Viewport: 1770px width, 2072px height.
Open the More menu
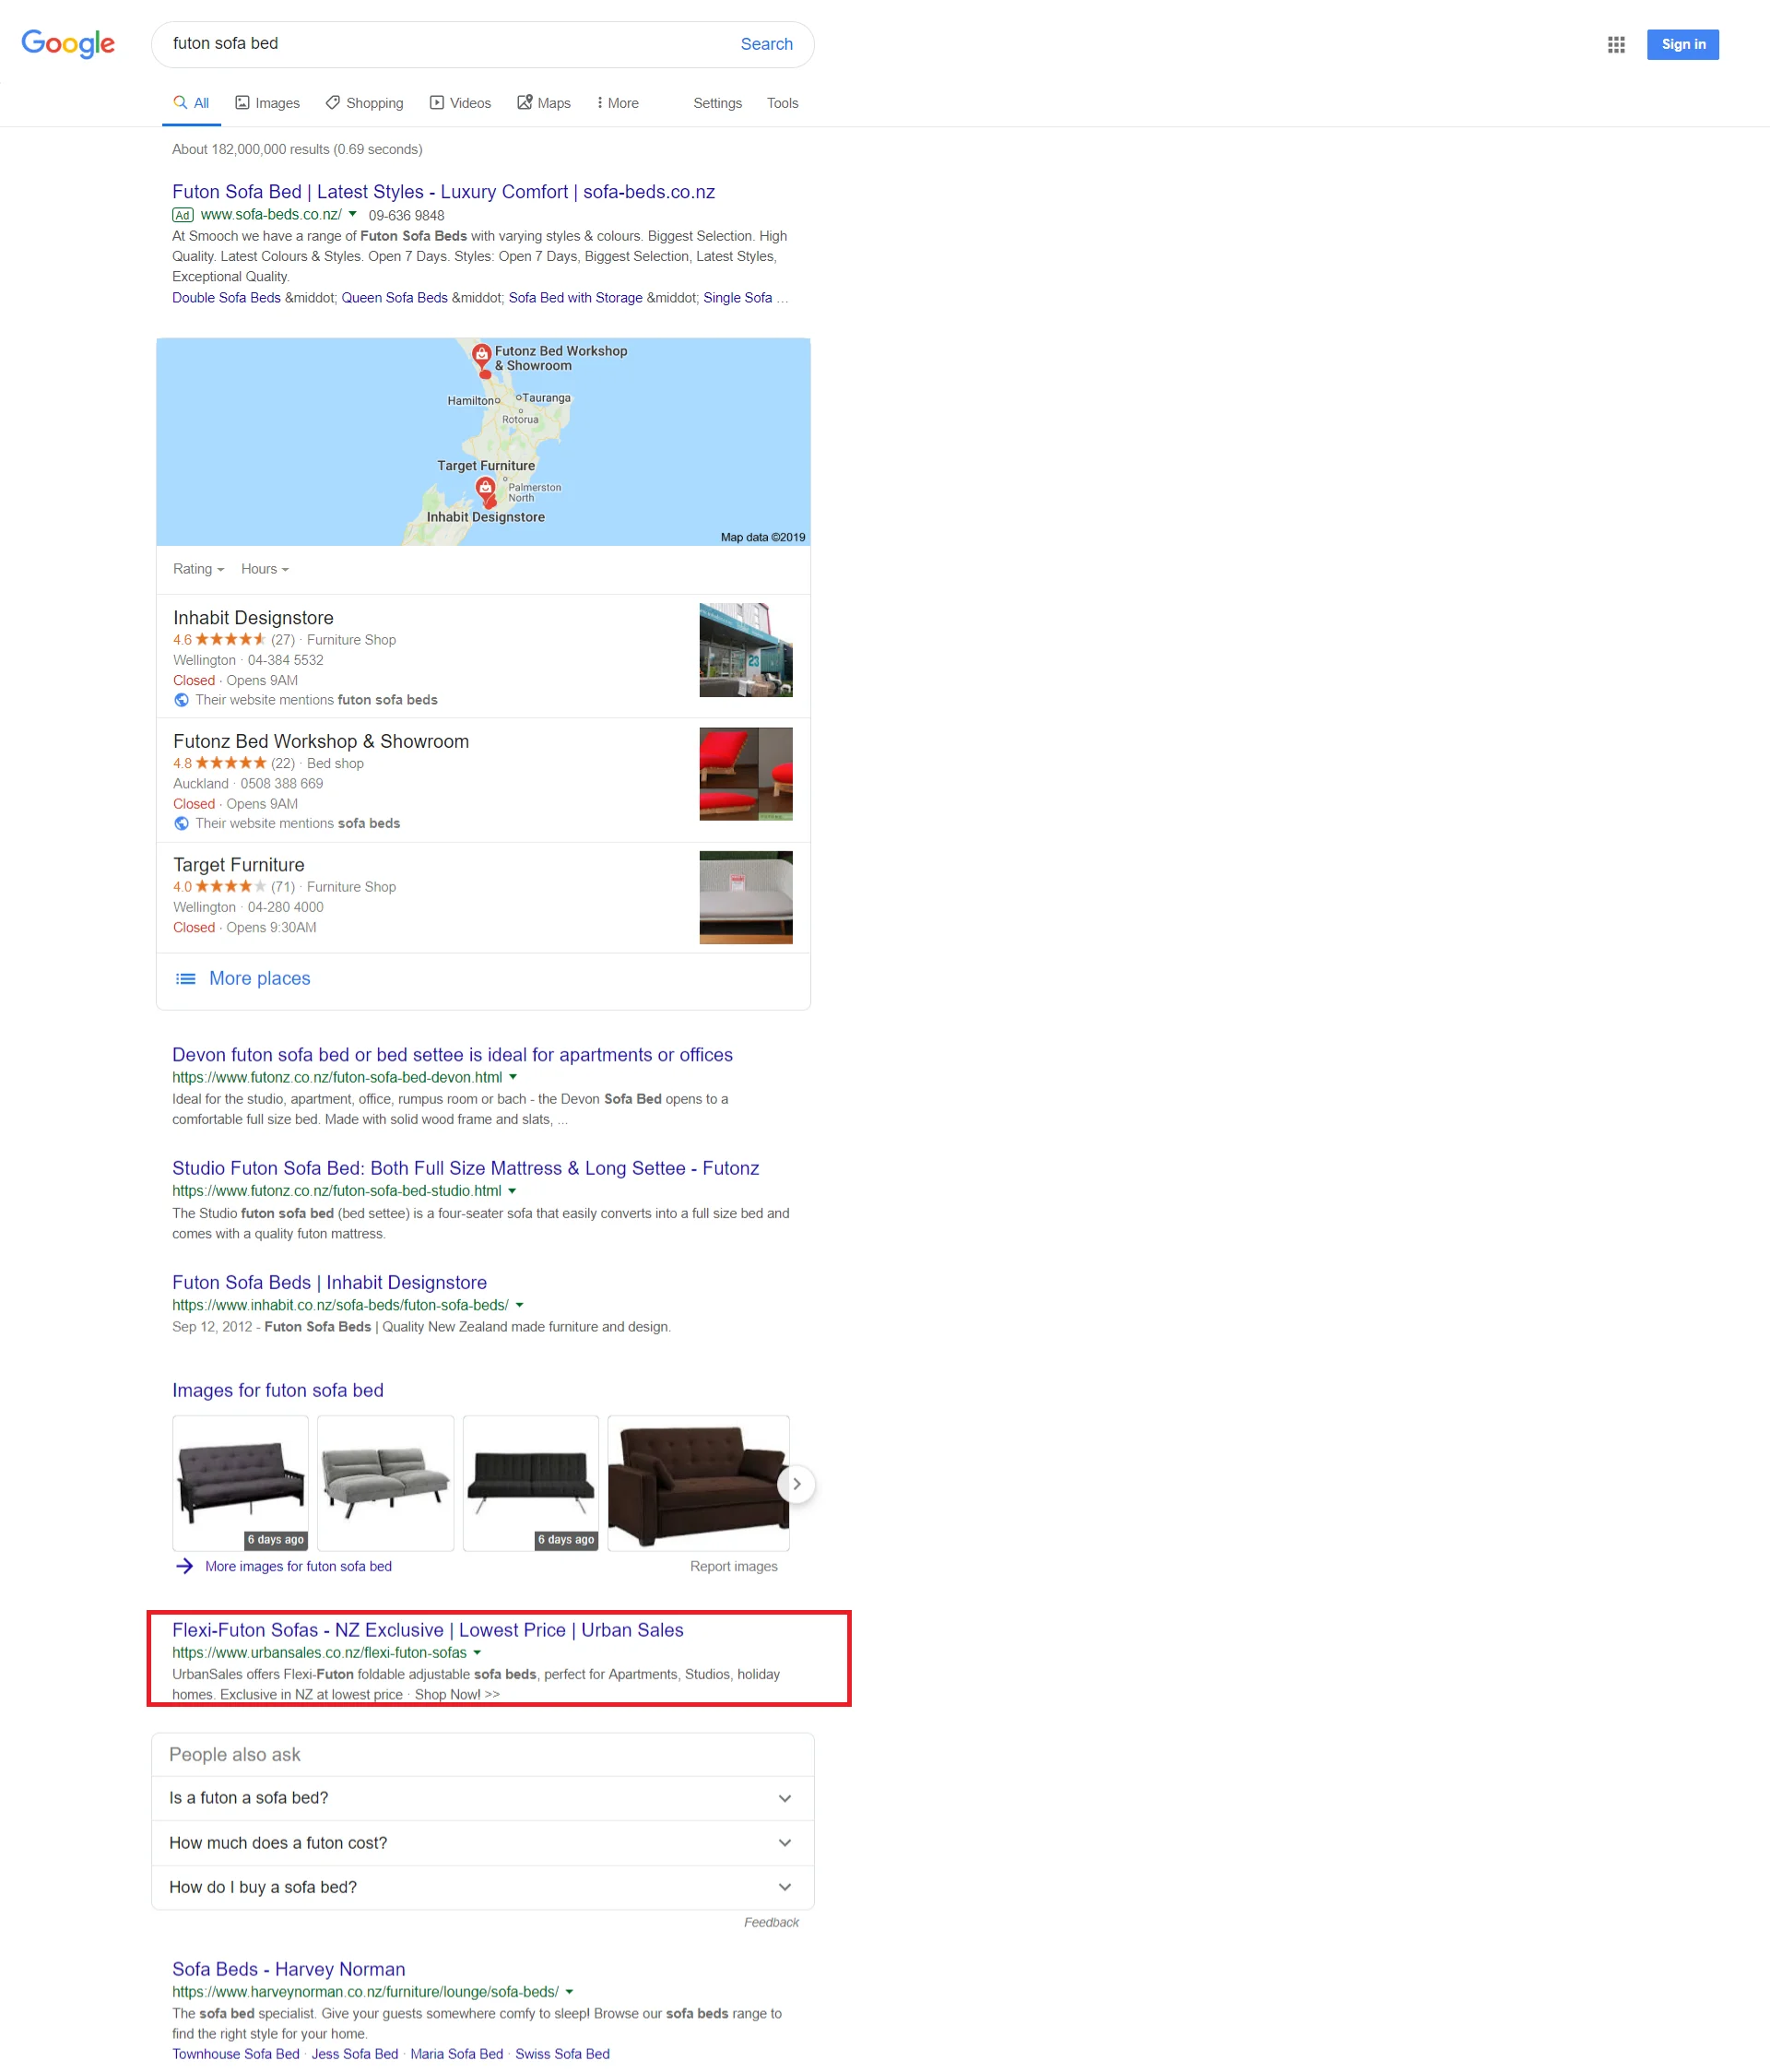[617, 103]
